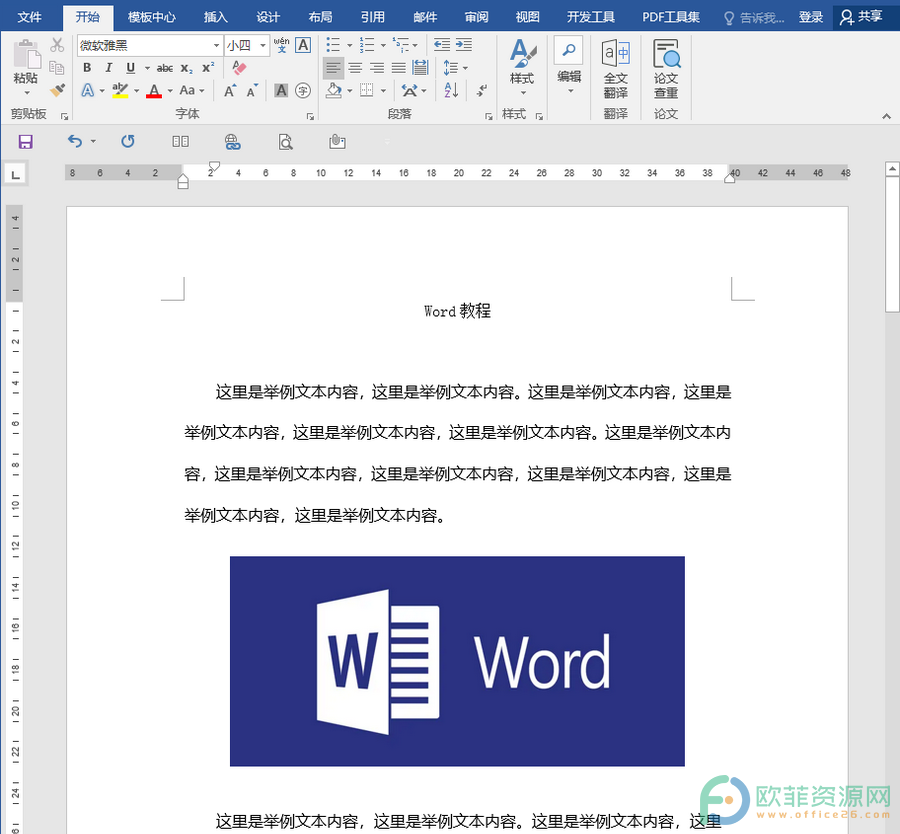Open the font name dropdown
This screenshot has height=834, width=900.
click(216, 45)
